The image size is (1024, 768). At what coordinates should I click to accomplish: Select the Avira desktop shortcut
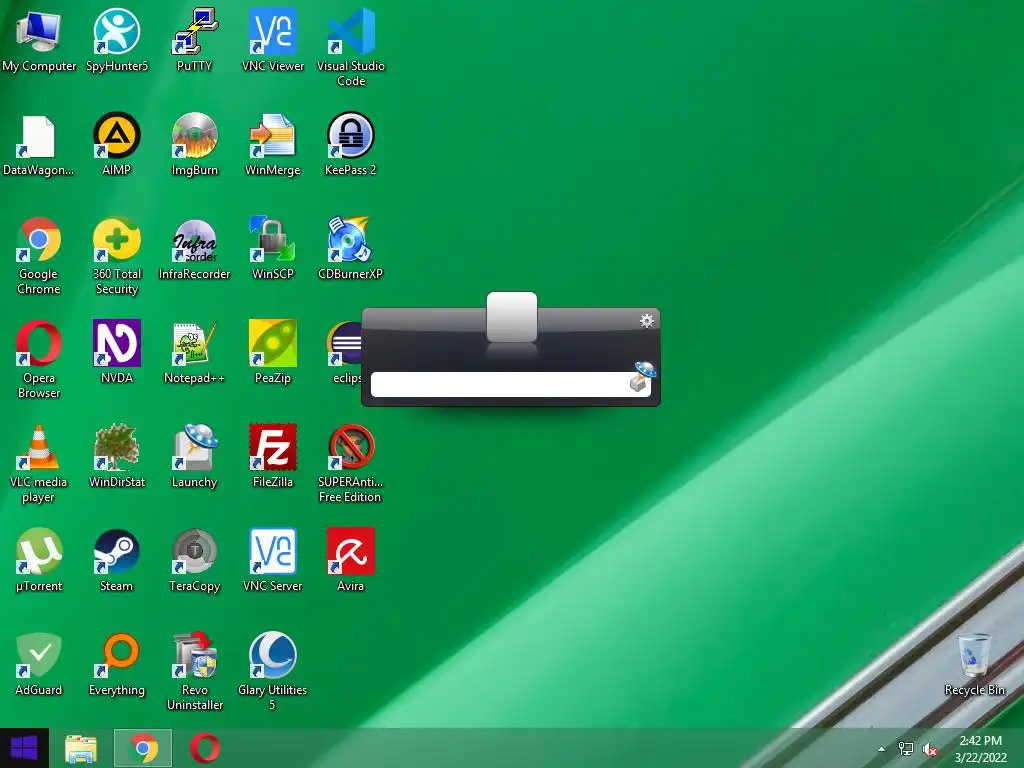click(x=351, y=560)
